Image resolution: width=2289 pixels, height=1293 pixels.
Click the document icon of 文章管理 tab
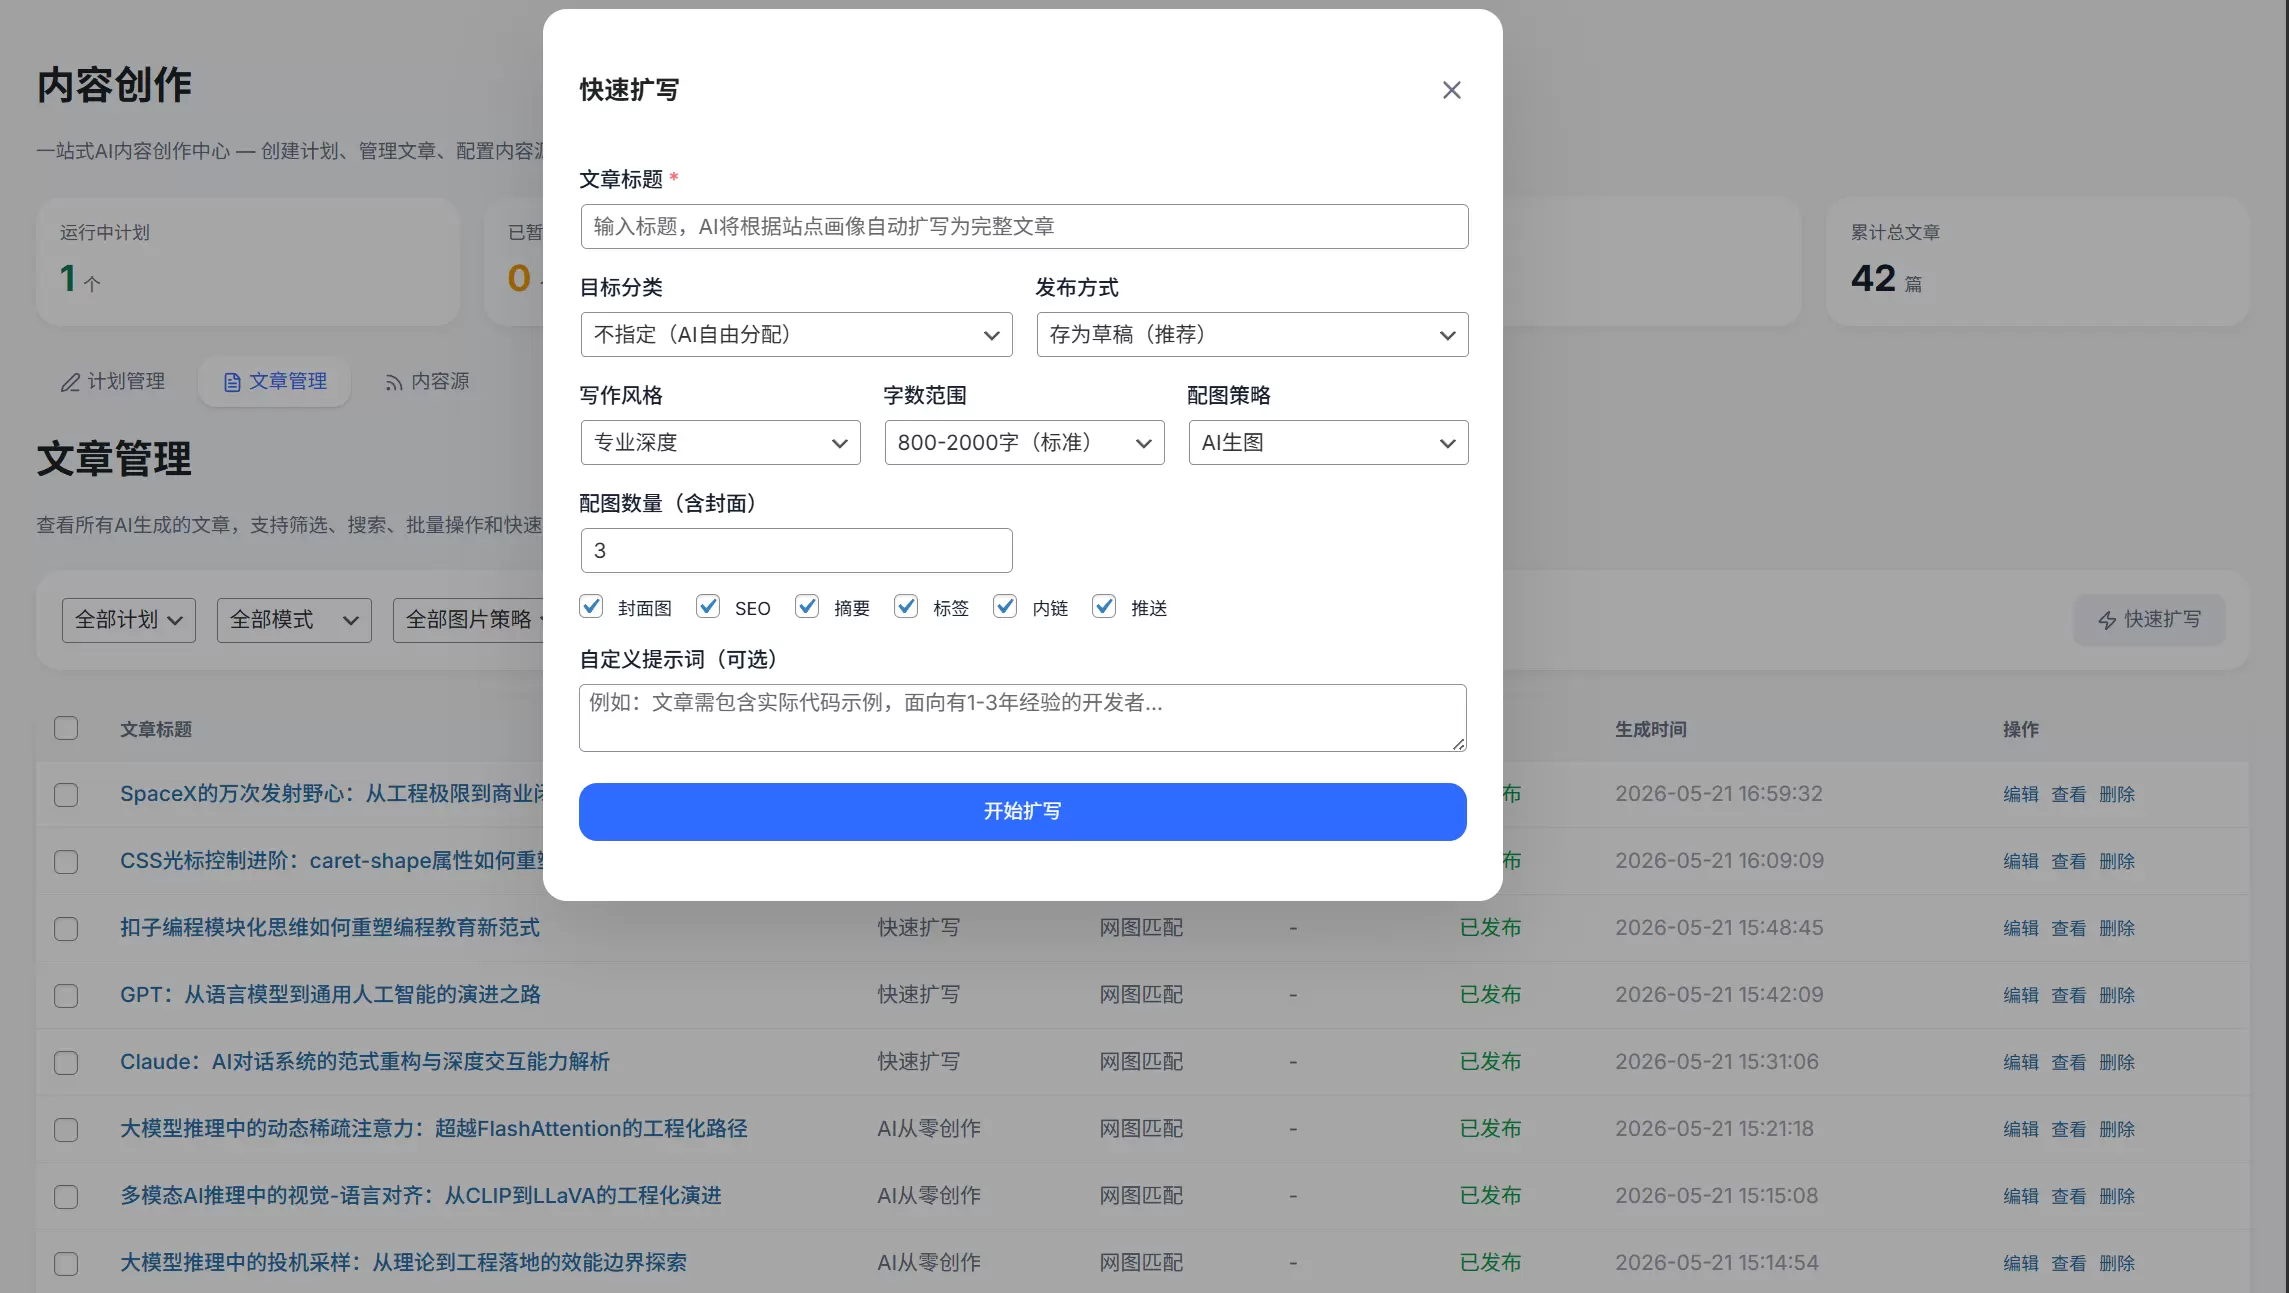pos(232,382)
